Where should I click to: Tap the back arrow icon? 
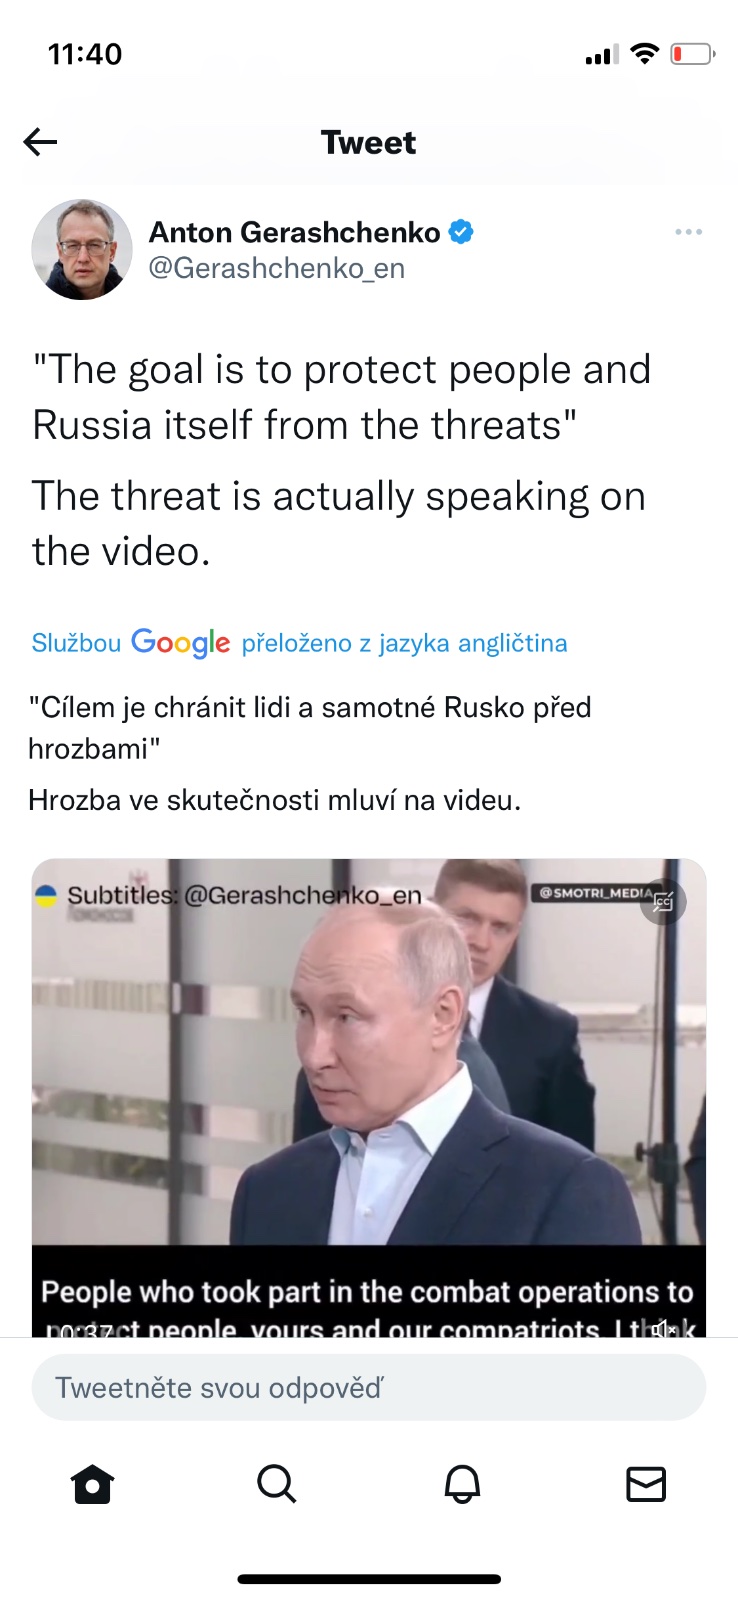tap(40, 142)
